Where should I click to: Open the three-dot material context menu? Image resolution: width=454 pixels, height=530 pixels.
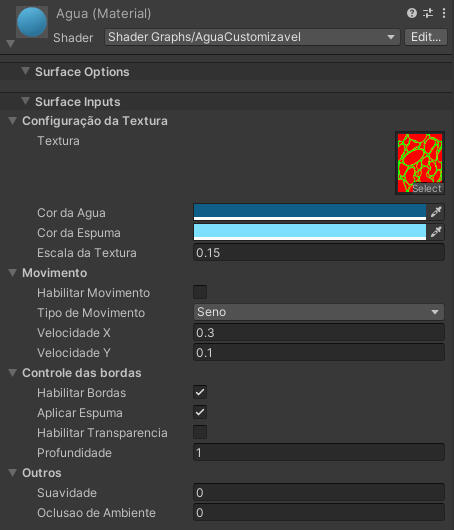click(444, 13)
